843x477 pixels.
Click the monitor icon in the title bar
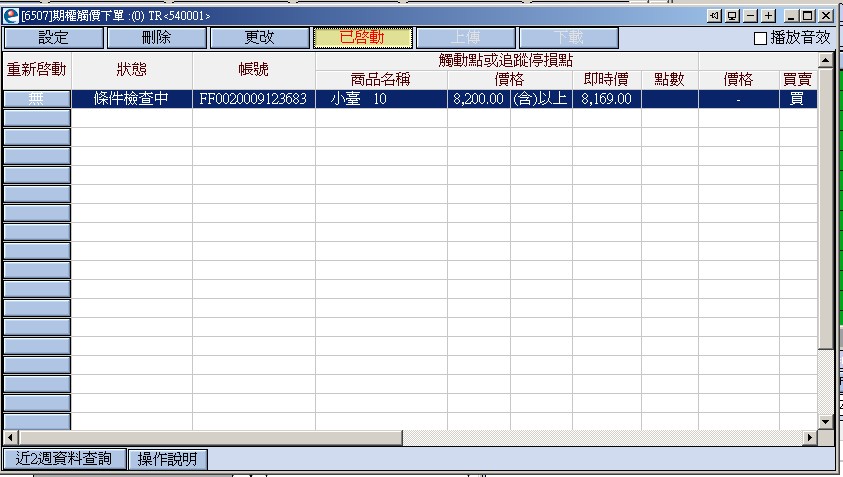pyautogui.click(x=732, y=16)
